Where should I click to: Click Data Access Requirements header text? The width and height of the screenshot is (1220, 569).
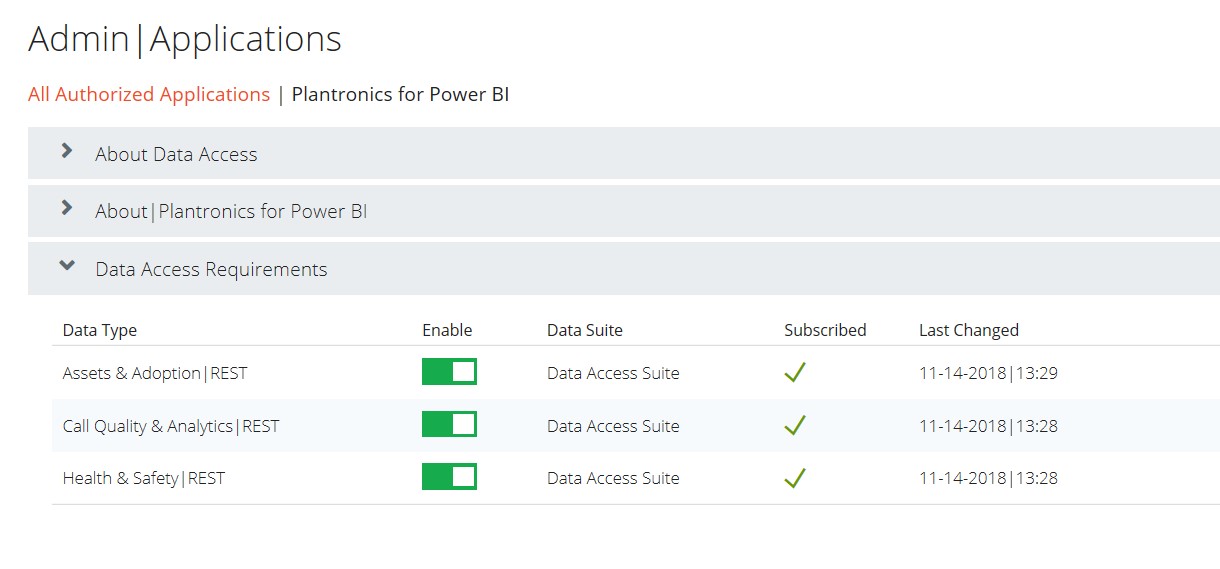point(211,270)
